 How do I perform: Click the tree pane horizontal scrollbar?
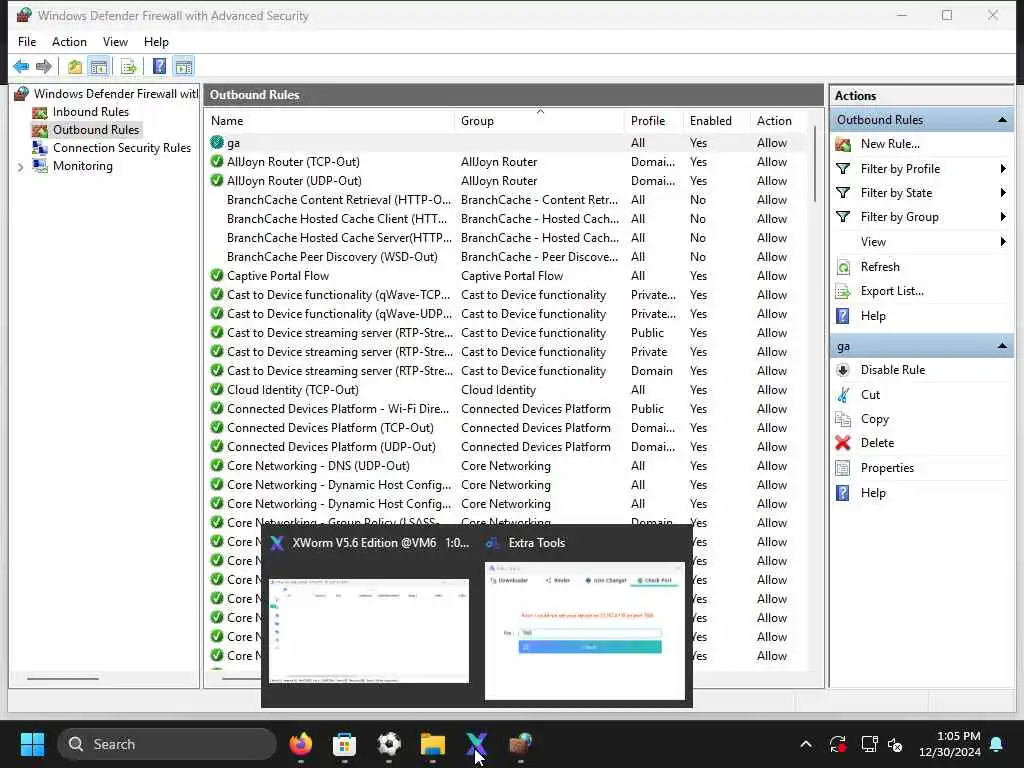pos(63,679)
